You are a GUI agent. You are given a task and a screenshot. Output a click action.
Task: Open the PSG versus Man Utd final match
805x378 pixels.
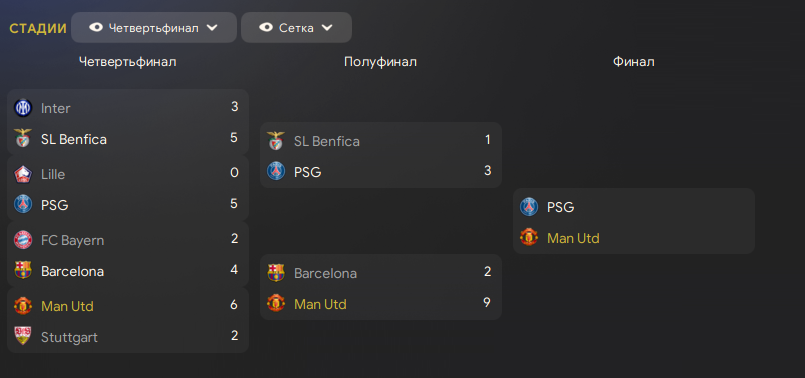pyautogui.click(x=634, y=221)
